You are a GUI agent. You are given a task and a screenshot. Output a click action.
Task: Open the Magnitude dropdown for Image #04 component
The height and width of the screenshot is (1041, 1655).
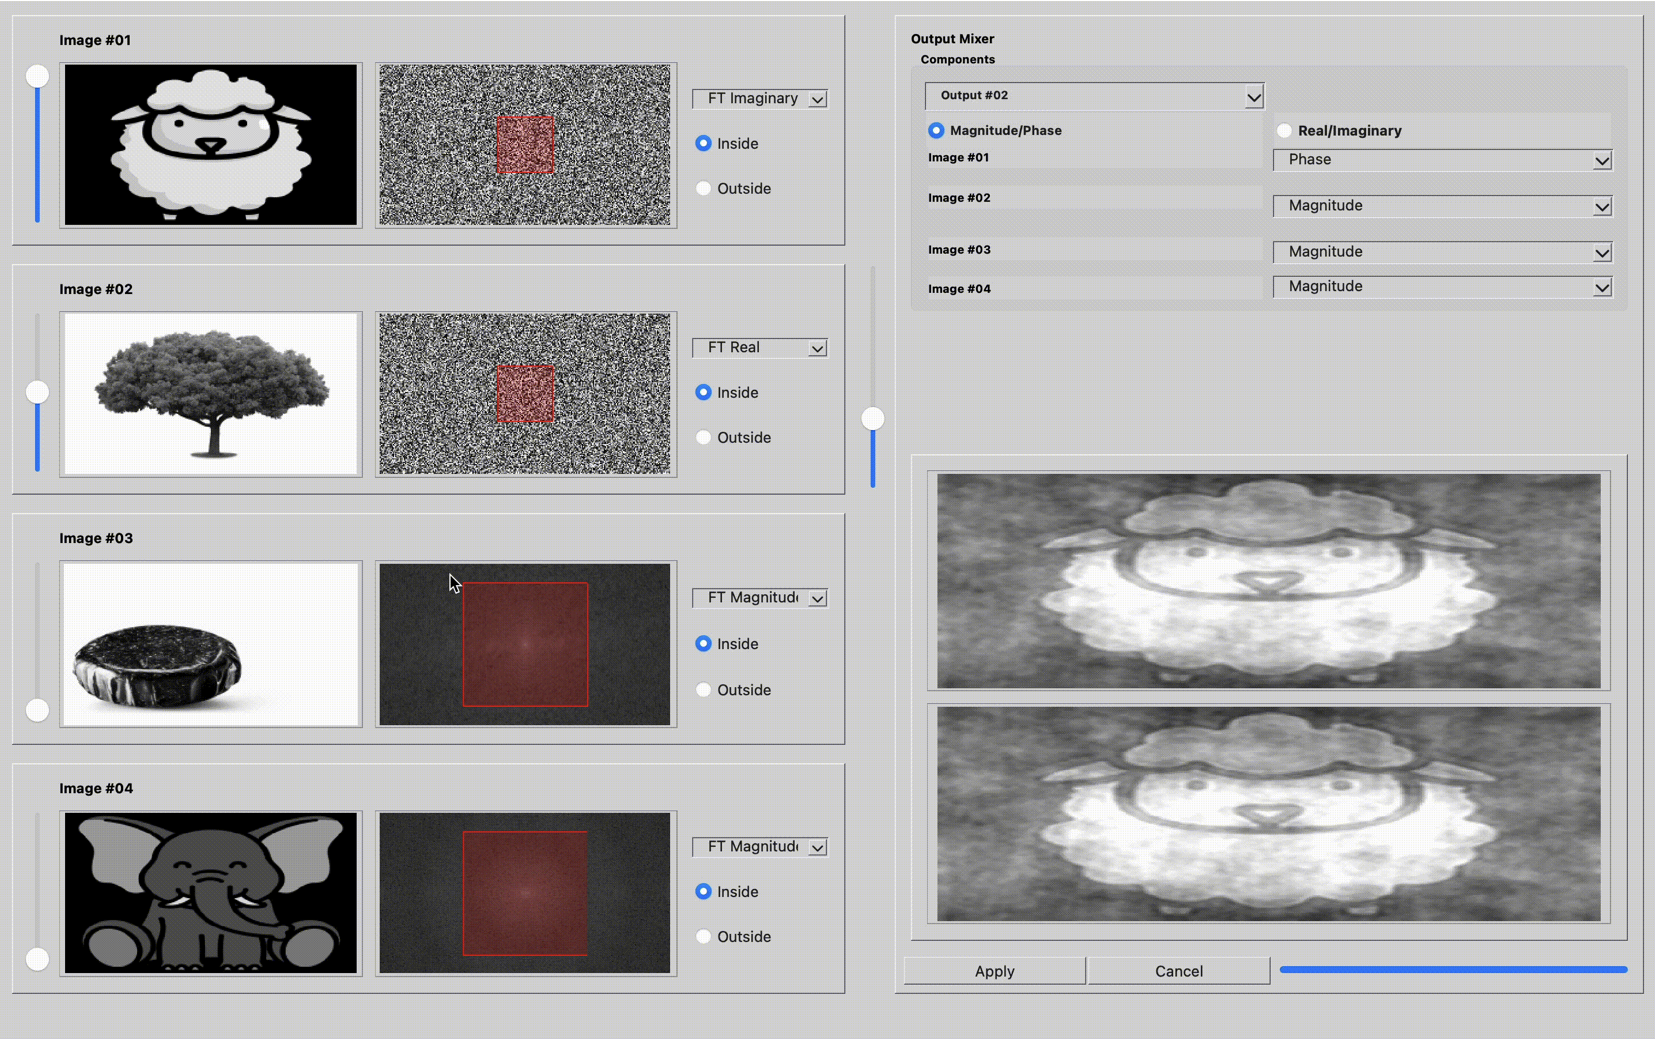click(1441, 286)
